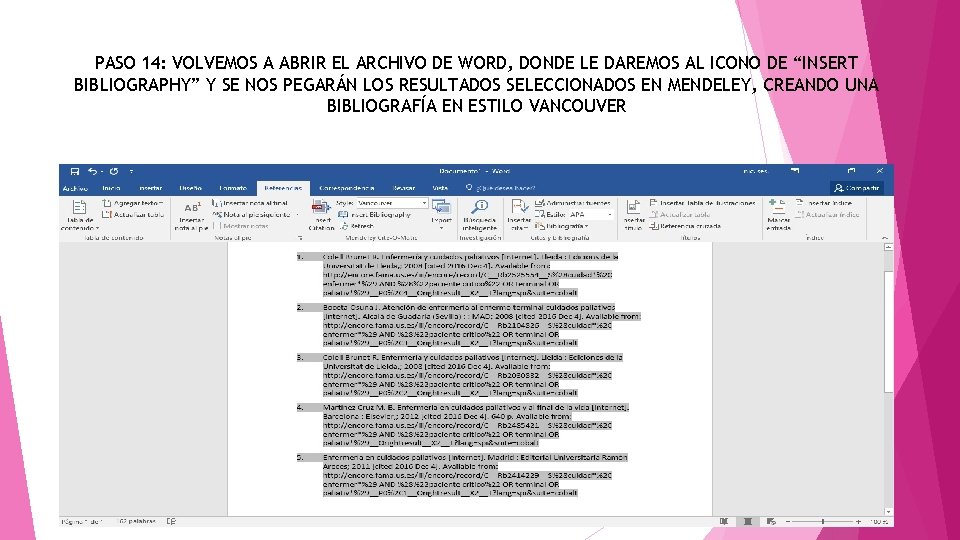Open the Mendeley Style dropdown showing Vancouver
The width and height of the screenshot is (960, 540).
[392, 203]
